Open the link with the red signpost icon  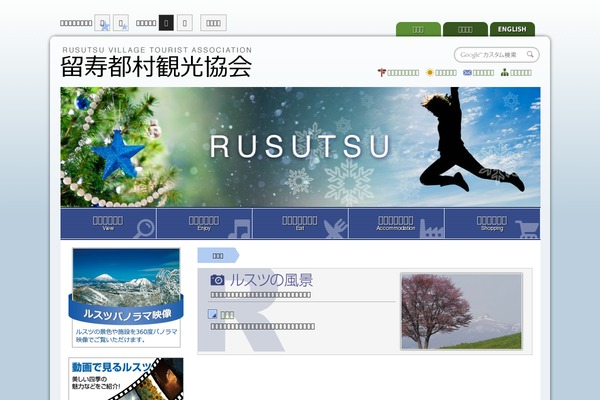pyautogui.click(x=398, y=72)
